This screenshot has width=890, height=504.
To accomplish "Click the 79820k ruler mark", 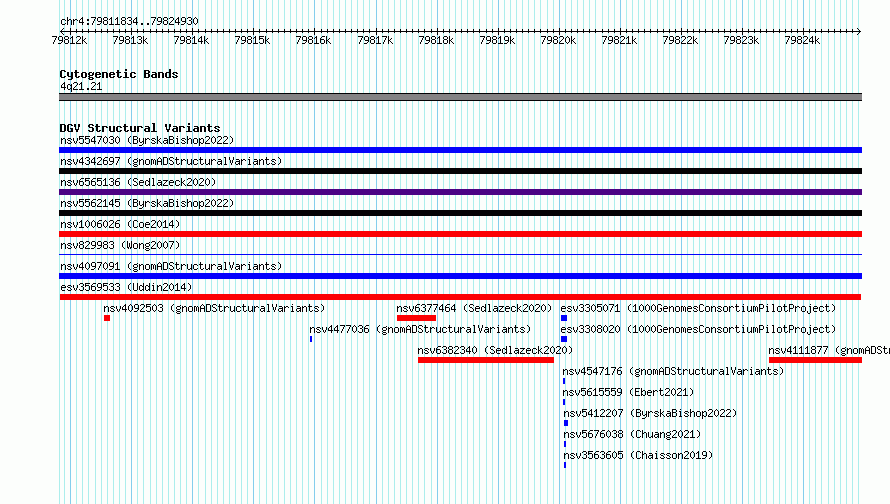I will [x=558, y=40].
